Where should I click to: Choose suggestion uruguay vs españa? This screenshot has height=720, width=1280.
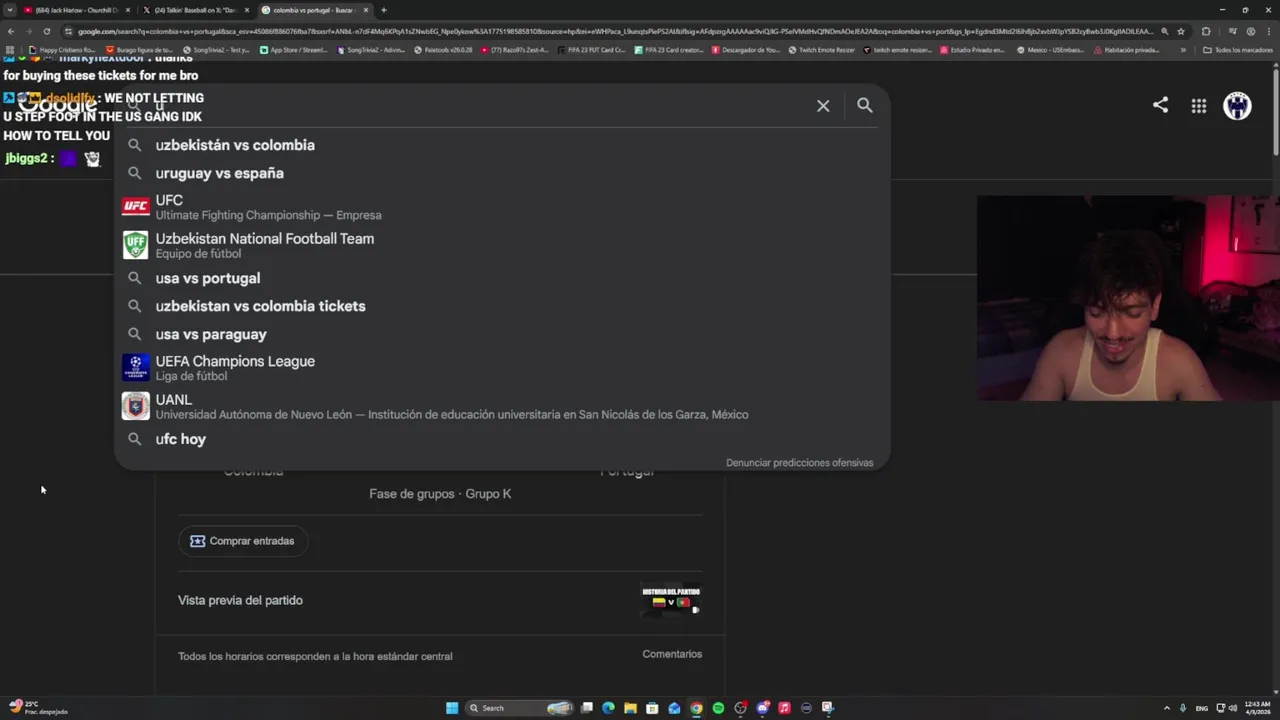tap(220, 173)
